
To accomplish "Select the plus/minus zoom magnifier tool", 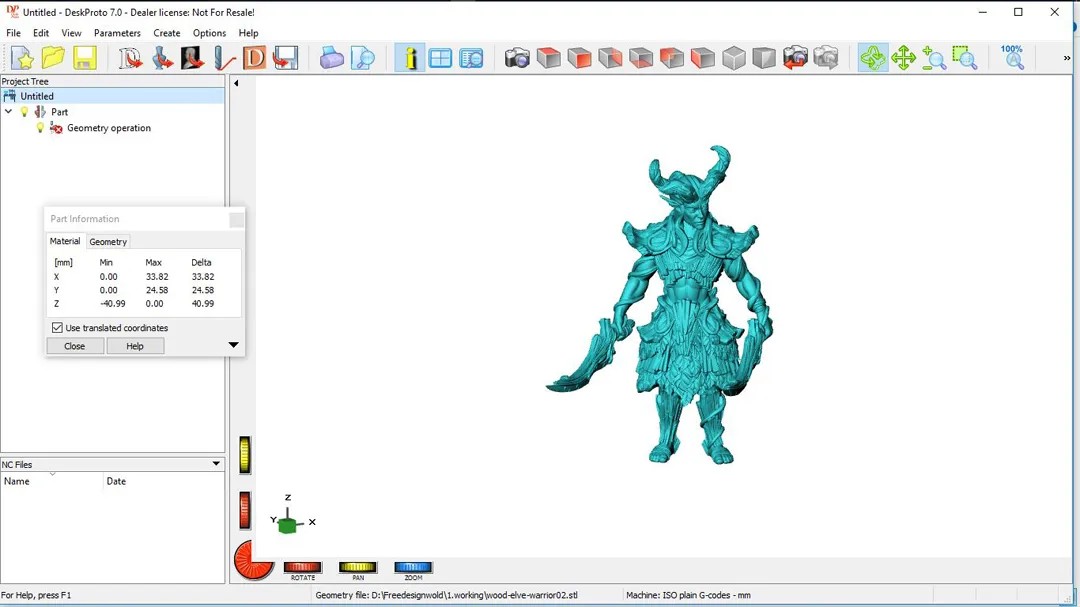I will point(934,58).
